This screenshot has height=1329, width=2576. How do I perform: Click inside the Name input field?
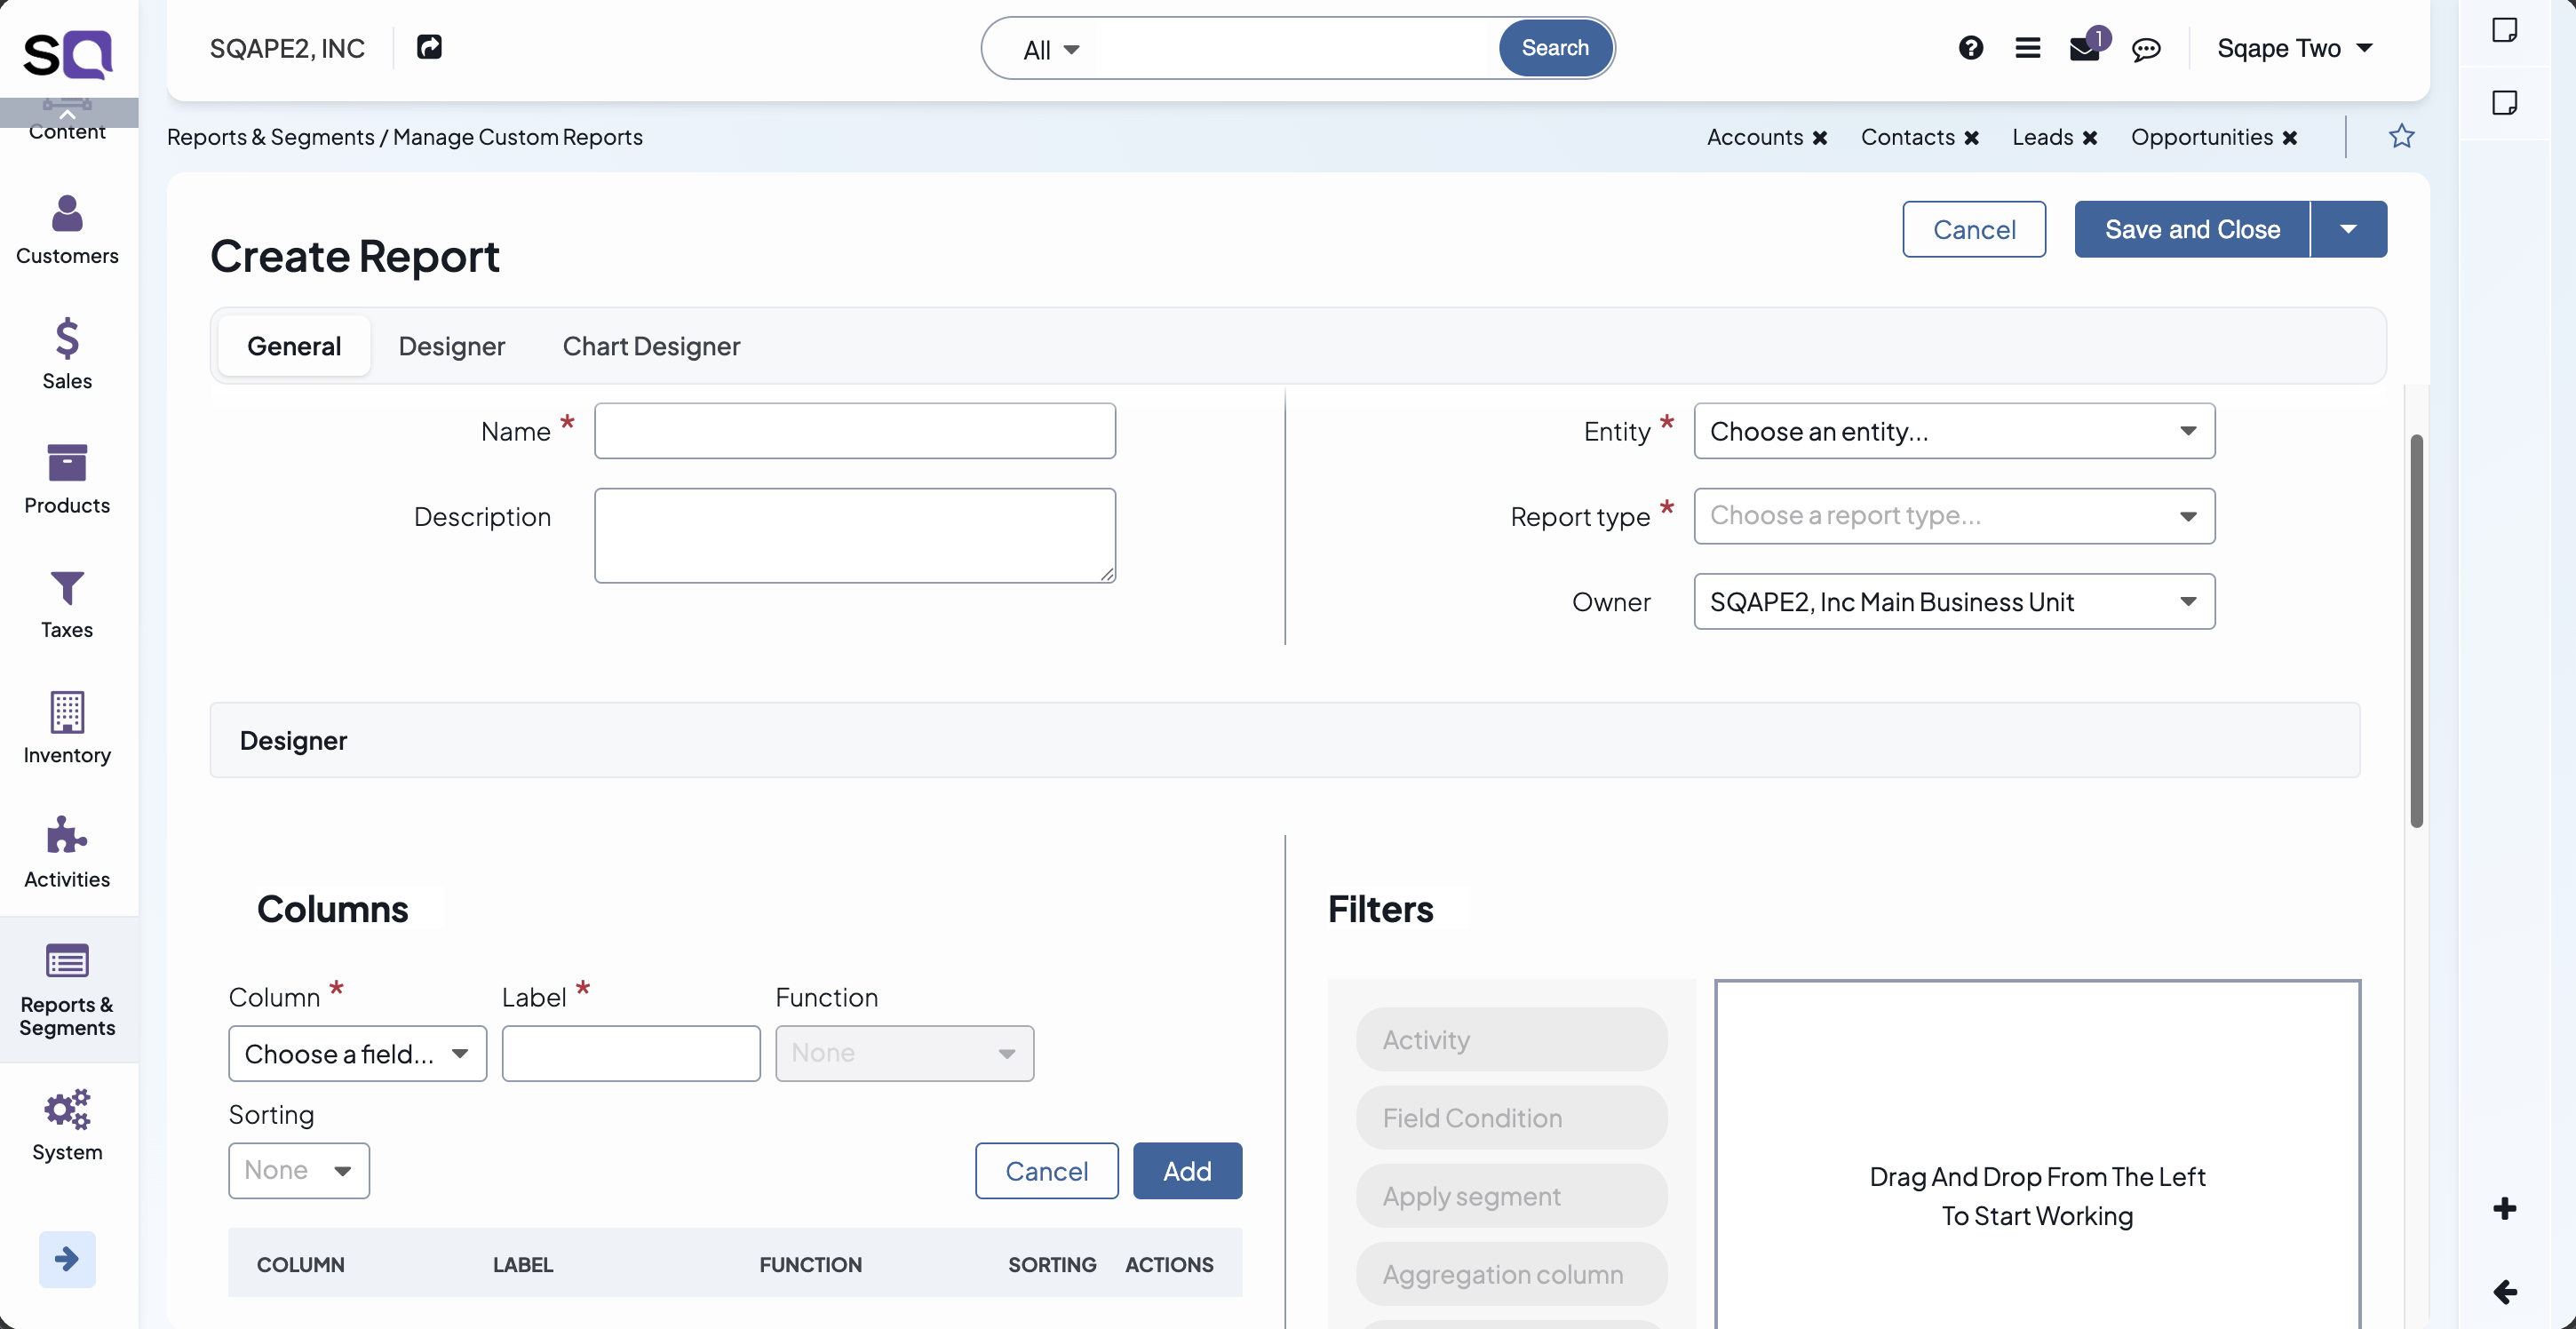pyautogui.click(x=854, y=431)
